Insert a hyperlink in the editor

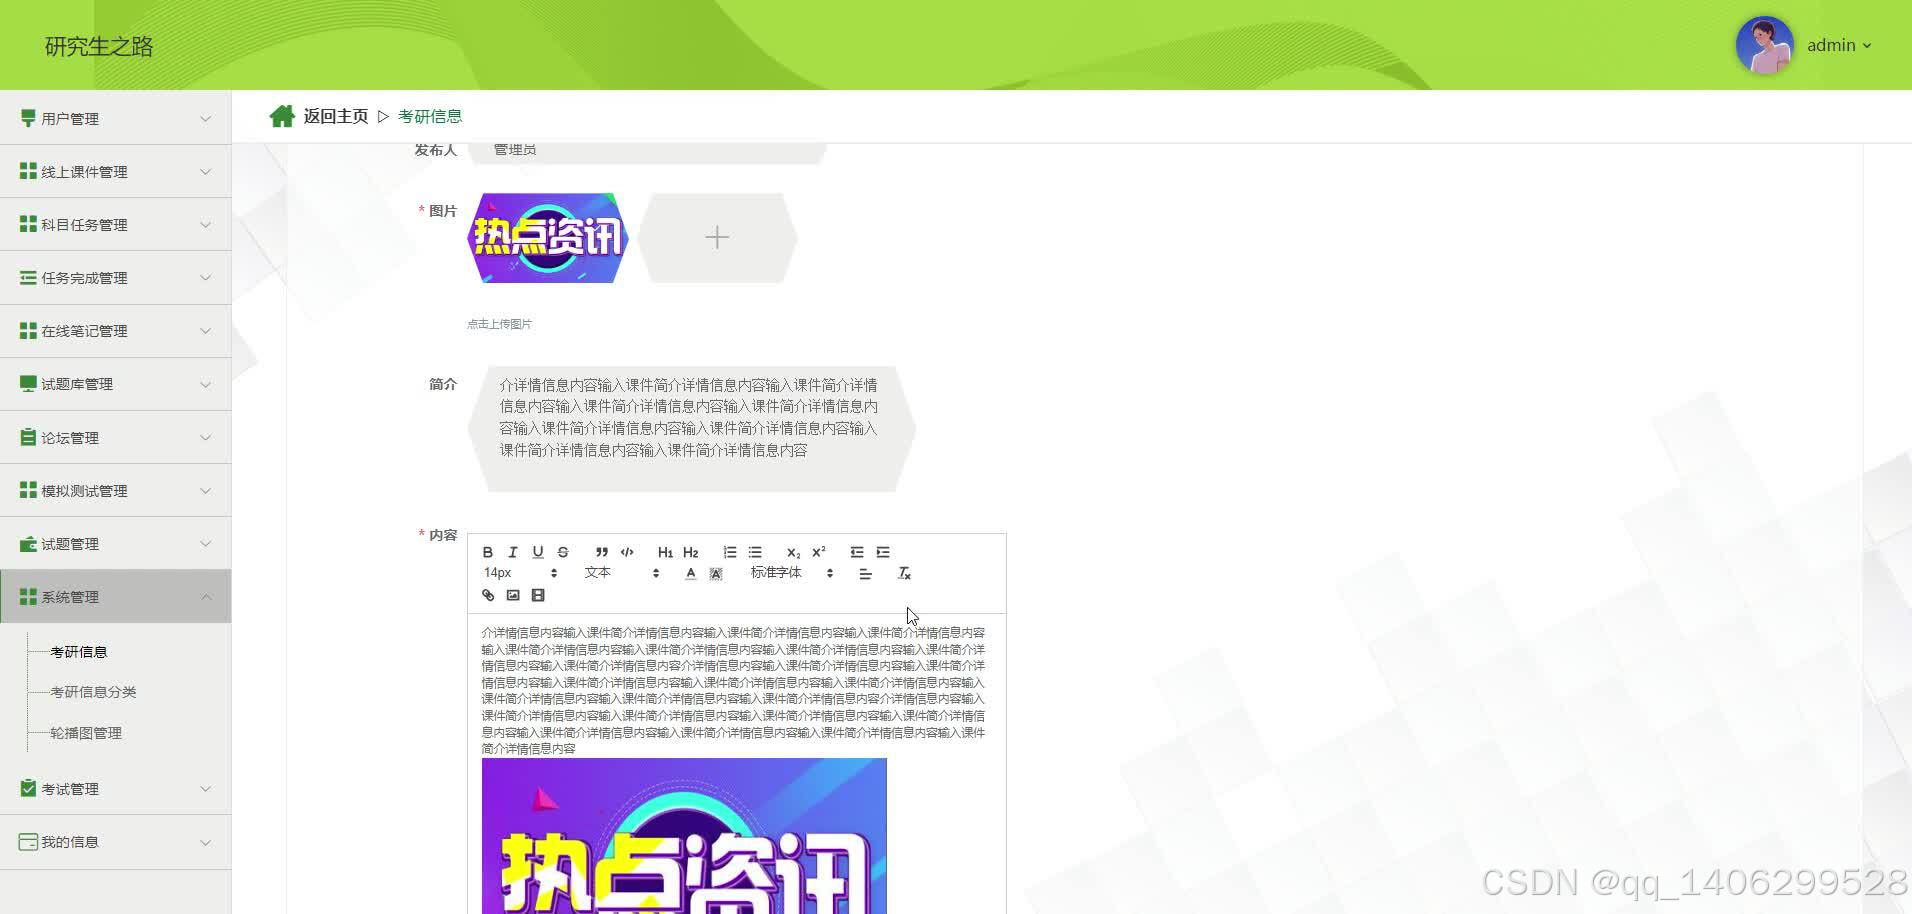click(488, 595)
